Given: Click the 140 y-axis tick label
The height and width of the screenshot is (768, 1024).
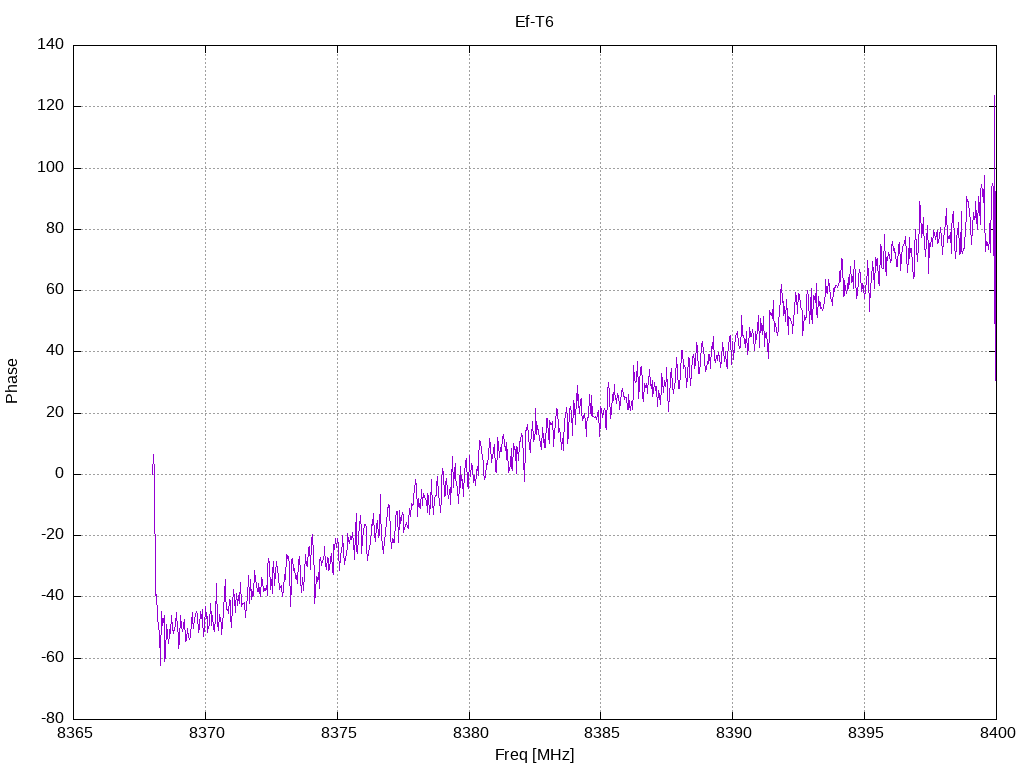Looking at the screenshot, I should click(52, 45).
